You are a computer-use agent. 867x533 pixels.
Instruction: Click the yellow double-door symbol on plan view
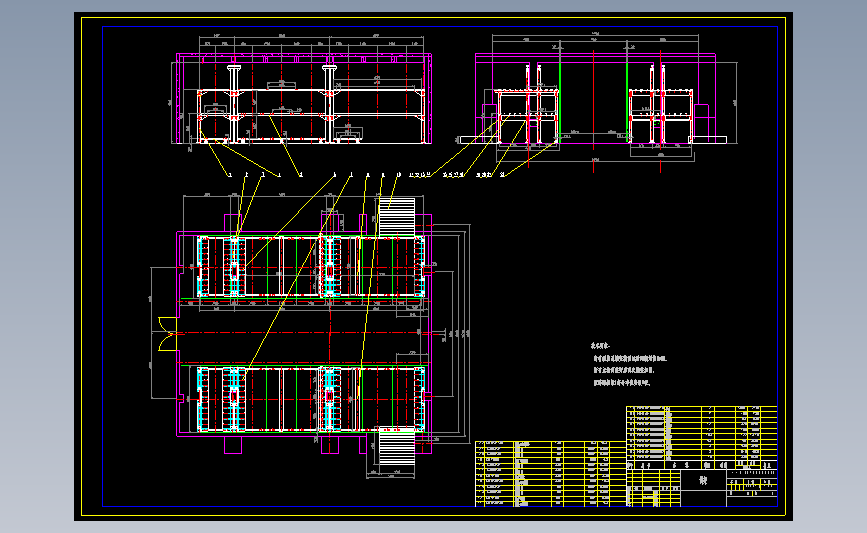[168, 334]
